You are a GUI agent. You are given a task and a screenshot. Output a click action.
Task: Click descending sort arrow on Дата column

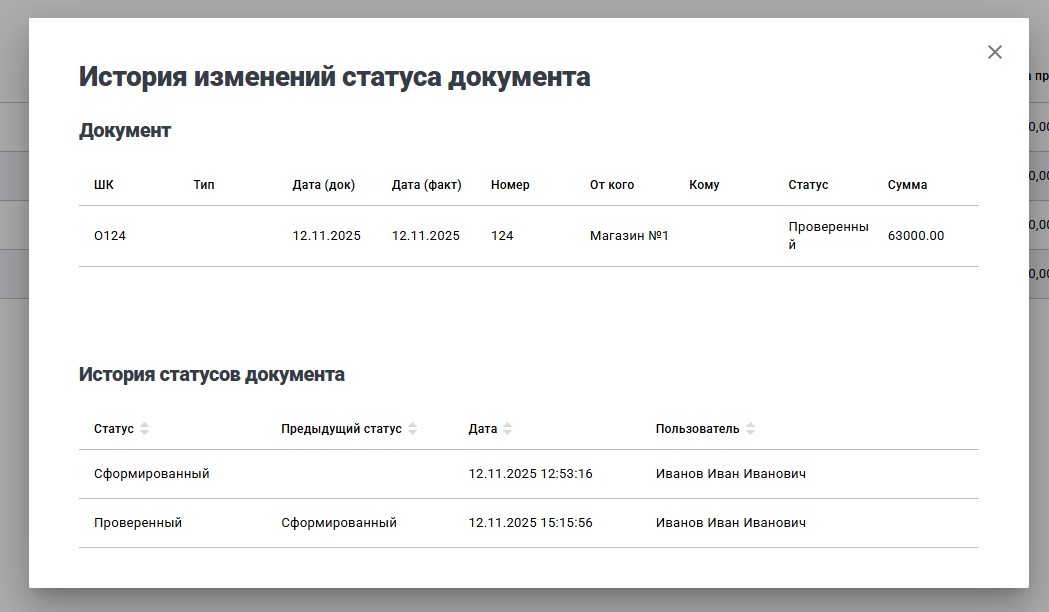[x=509, y=432]
